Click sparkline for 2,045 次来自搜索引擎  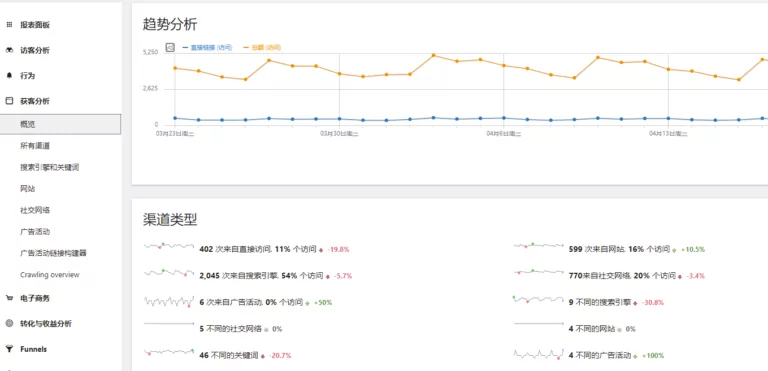[x=169, y=272]
